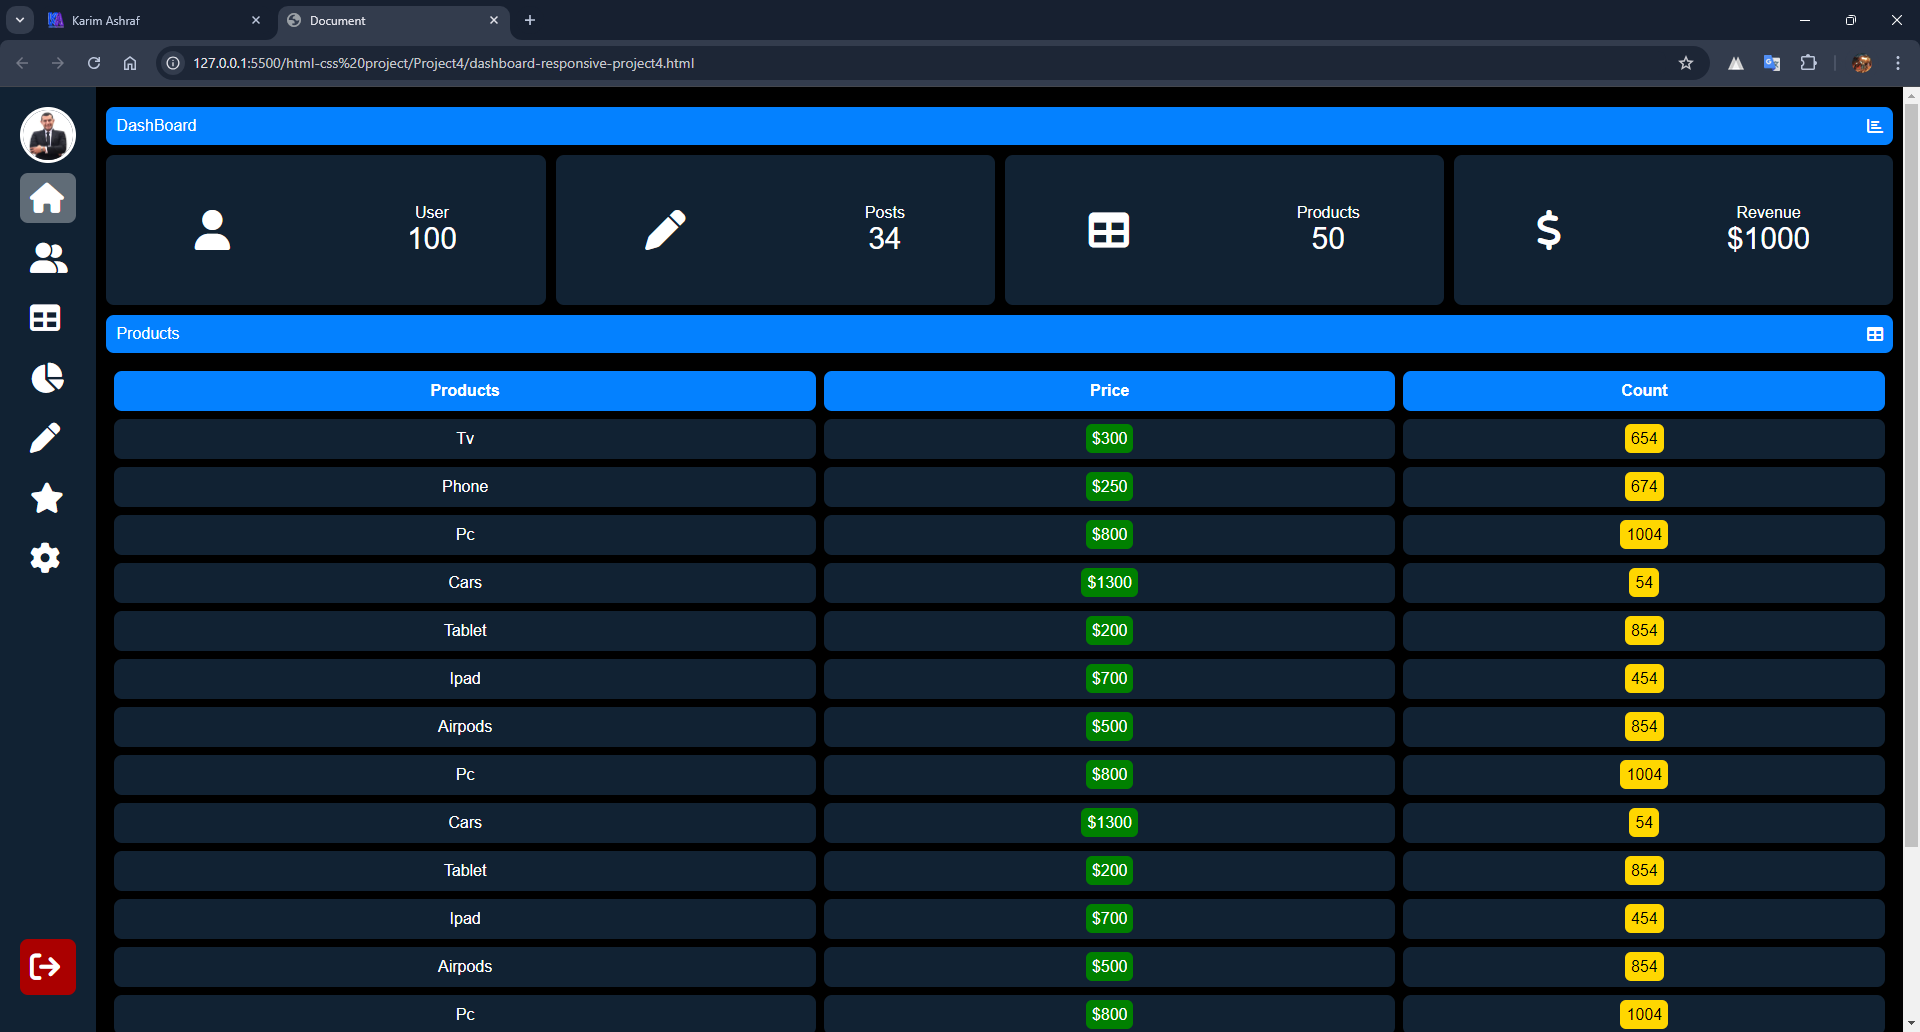Click the Price column header

(x=1108, y=391)
